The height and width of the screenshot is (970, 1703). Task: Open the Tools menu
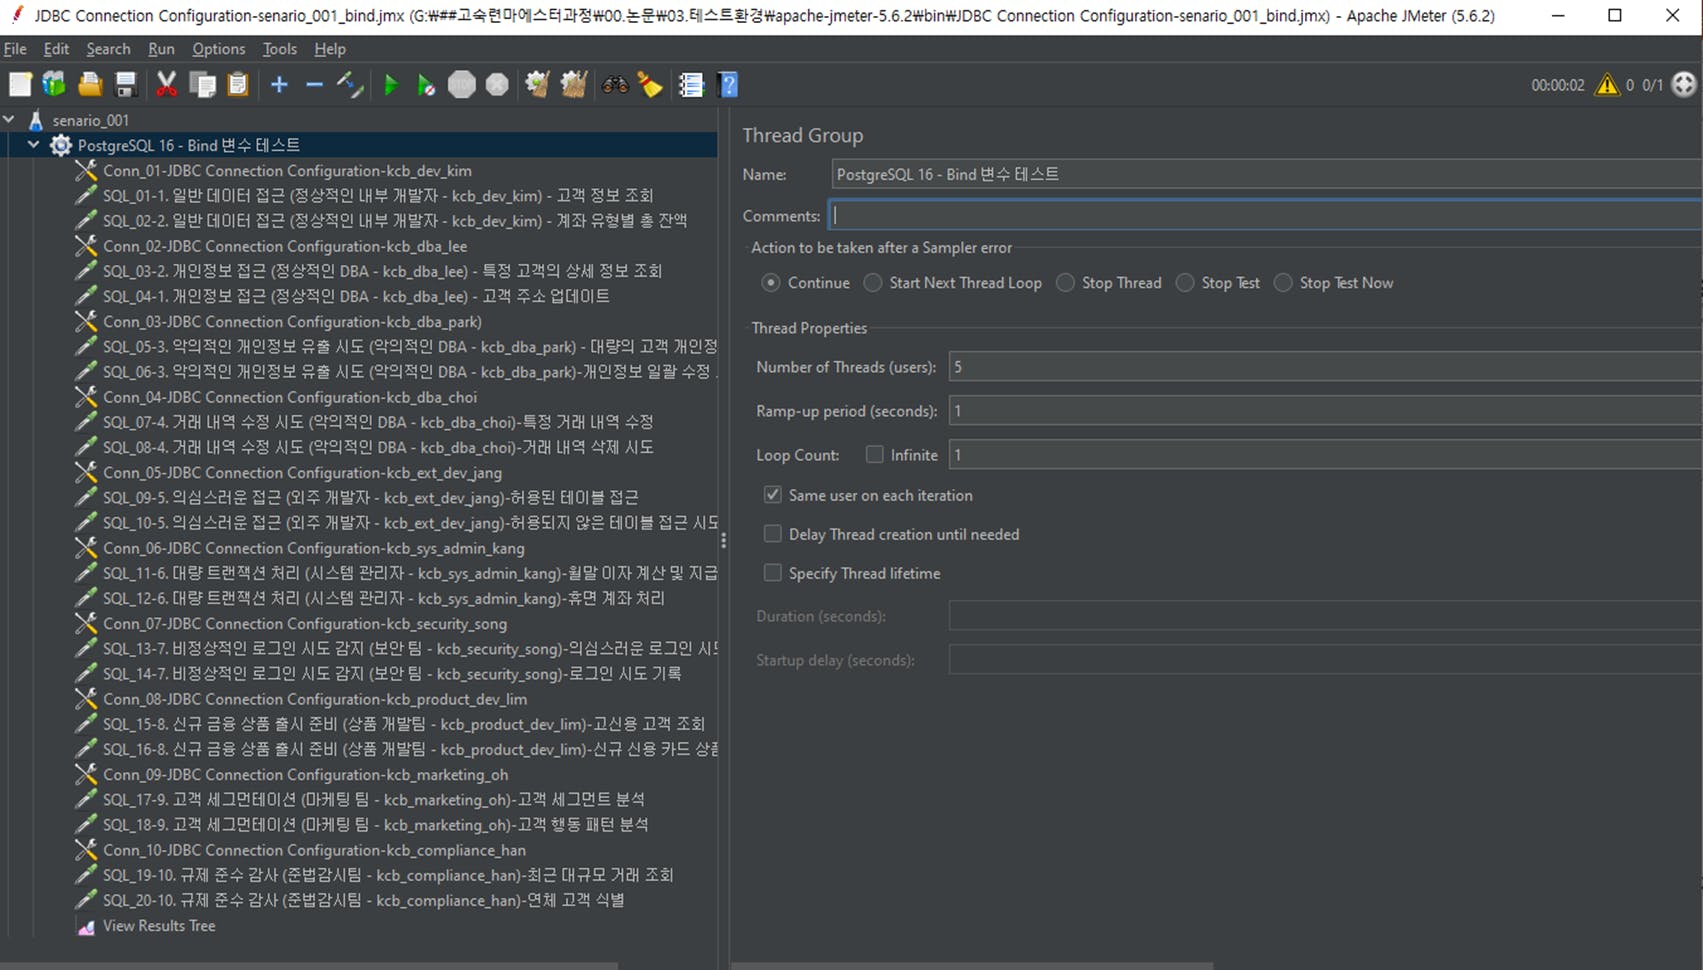point(279,49)
